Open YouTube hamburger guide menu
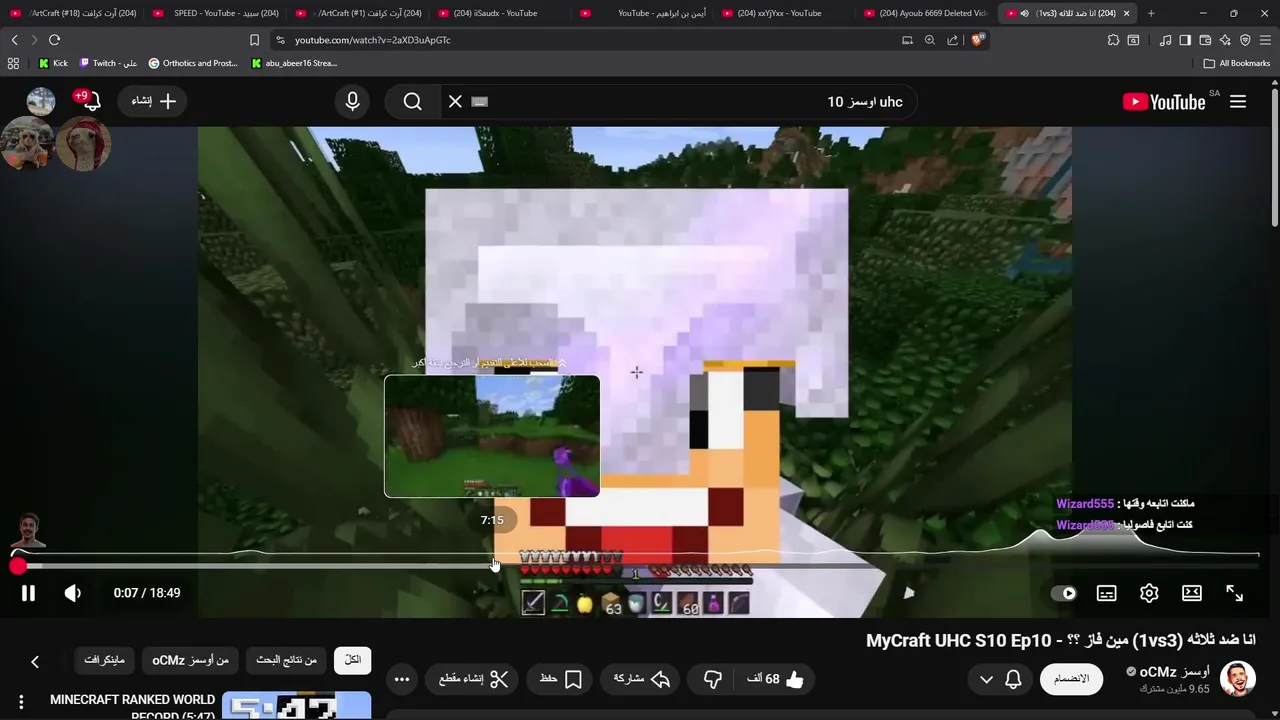This screenshot has height=720, width=1280. coord(1238,101)
